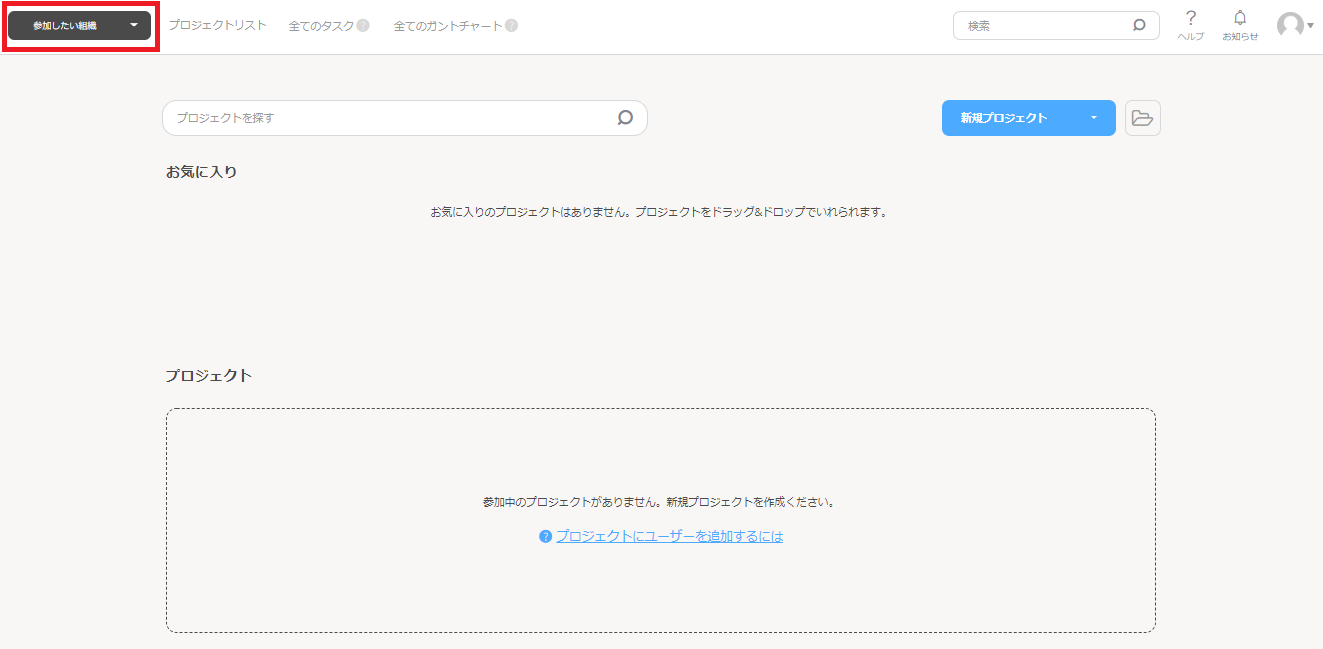Open the project folder icon beside 新規プロジェクト

click(1142, 117)
